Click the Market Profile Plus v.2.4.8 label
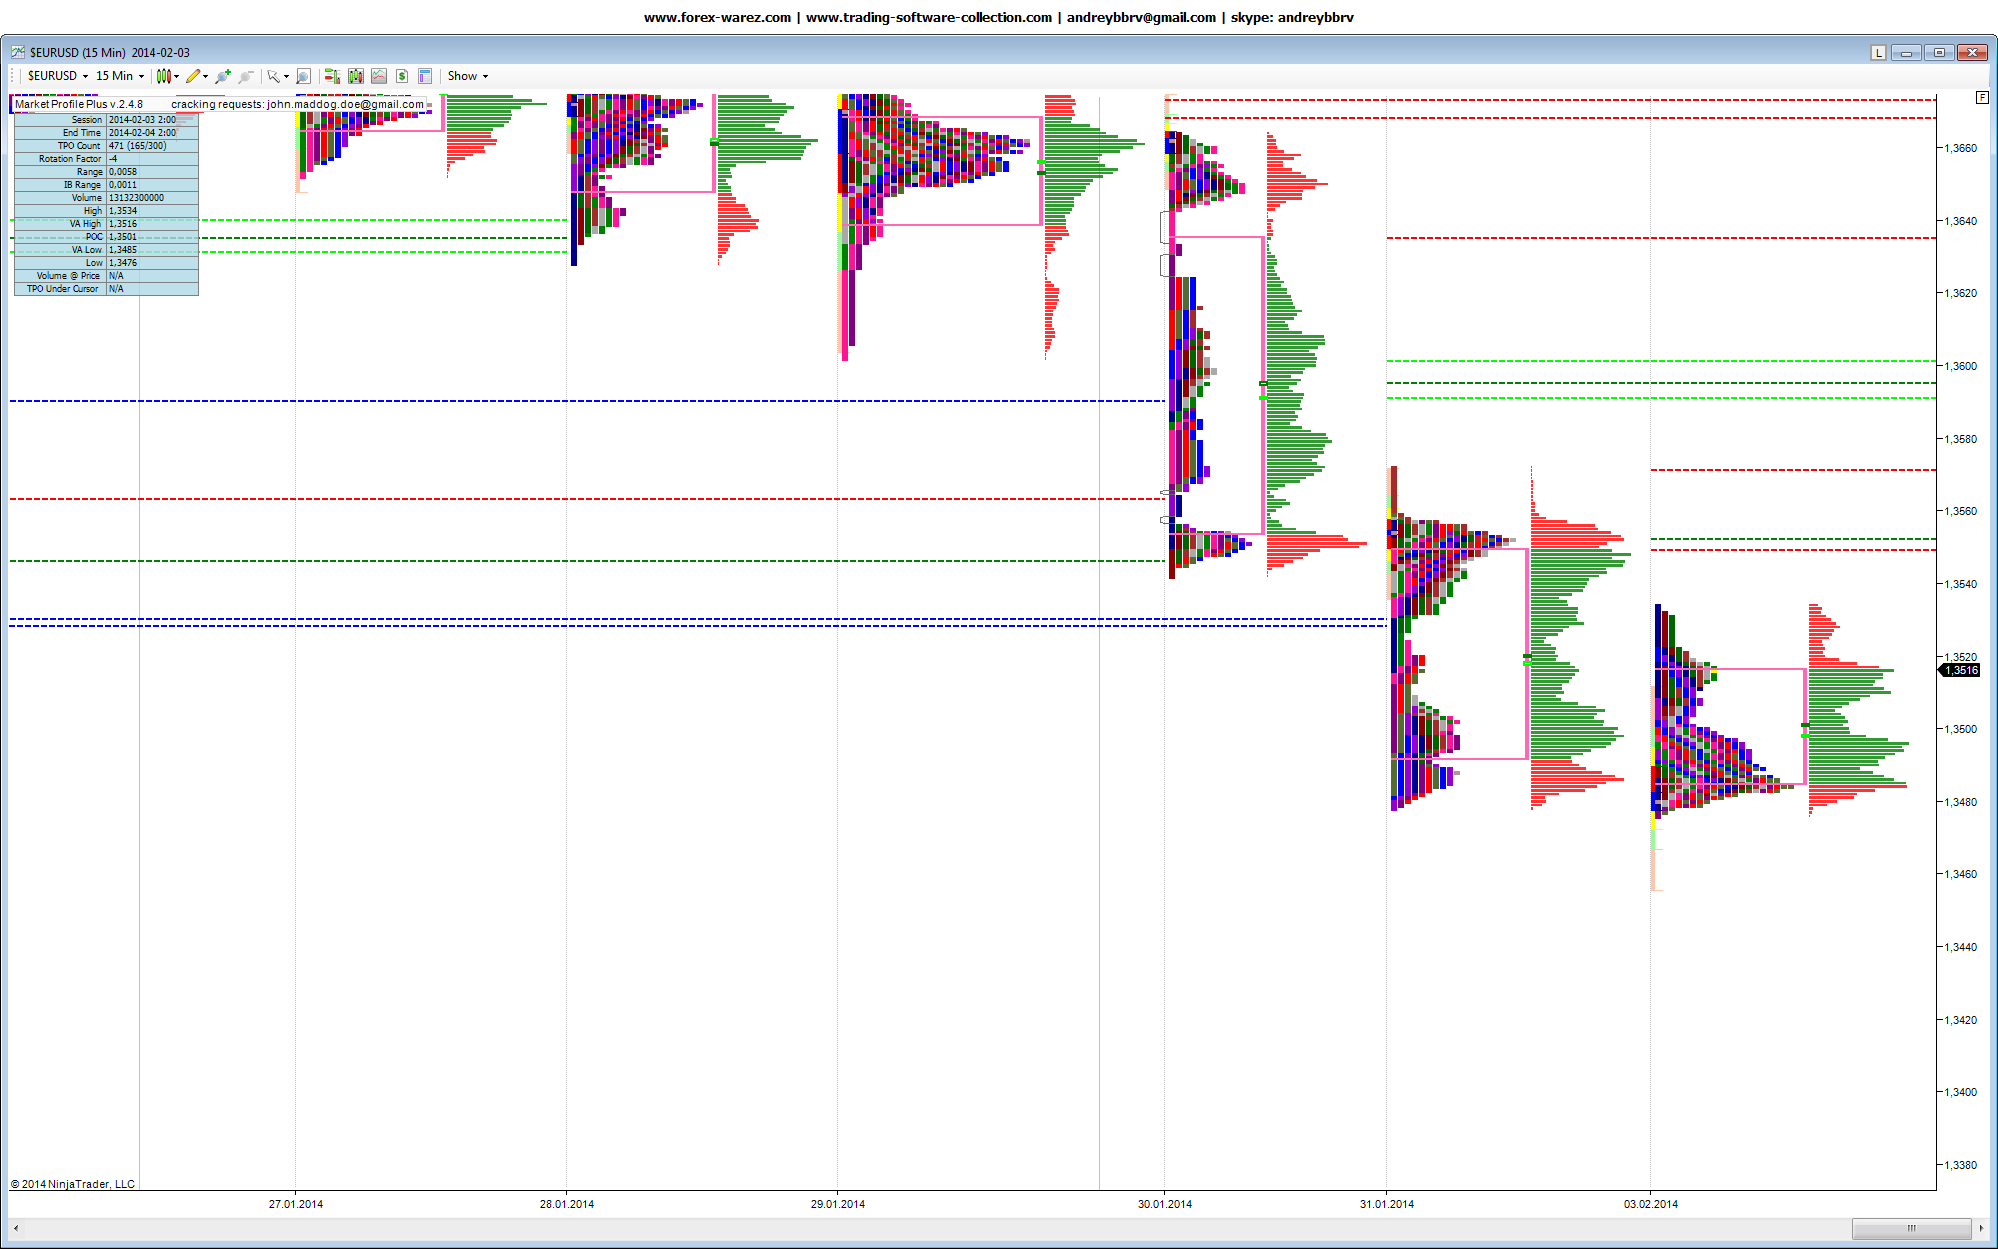 pos(79,104)
